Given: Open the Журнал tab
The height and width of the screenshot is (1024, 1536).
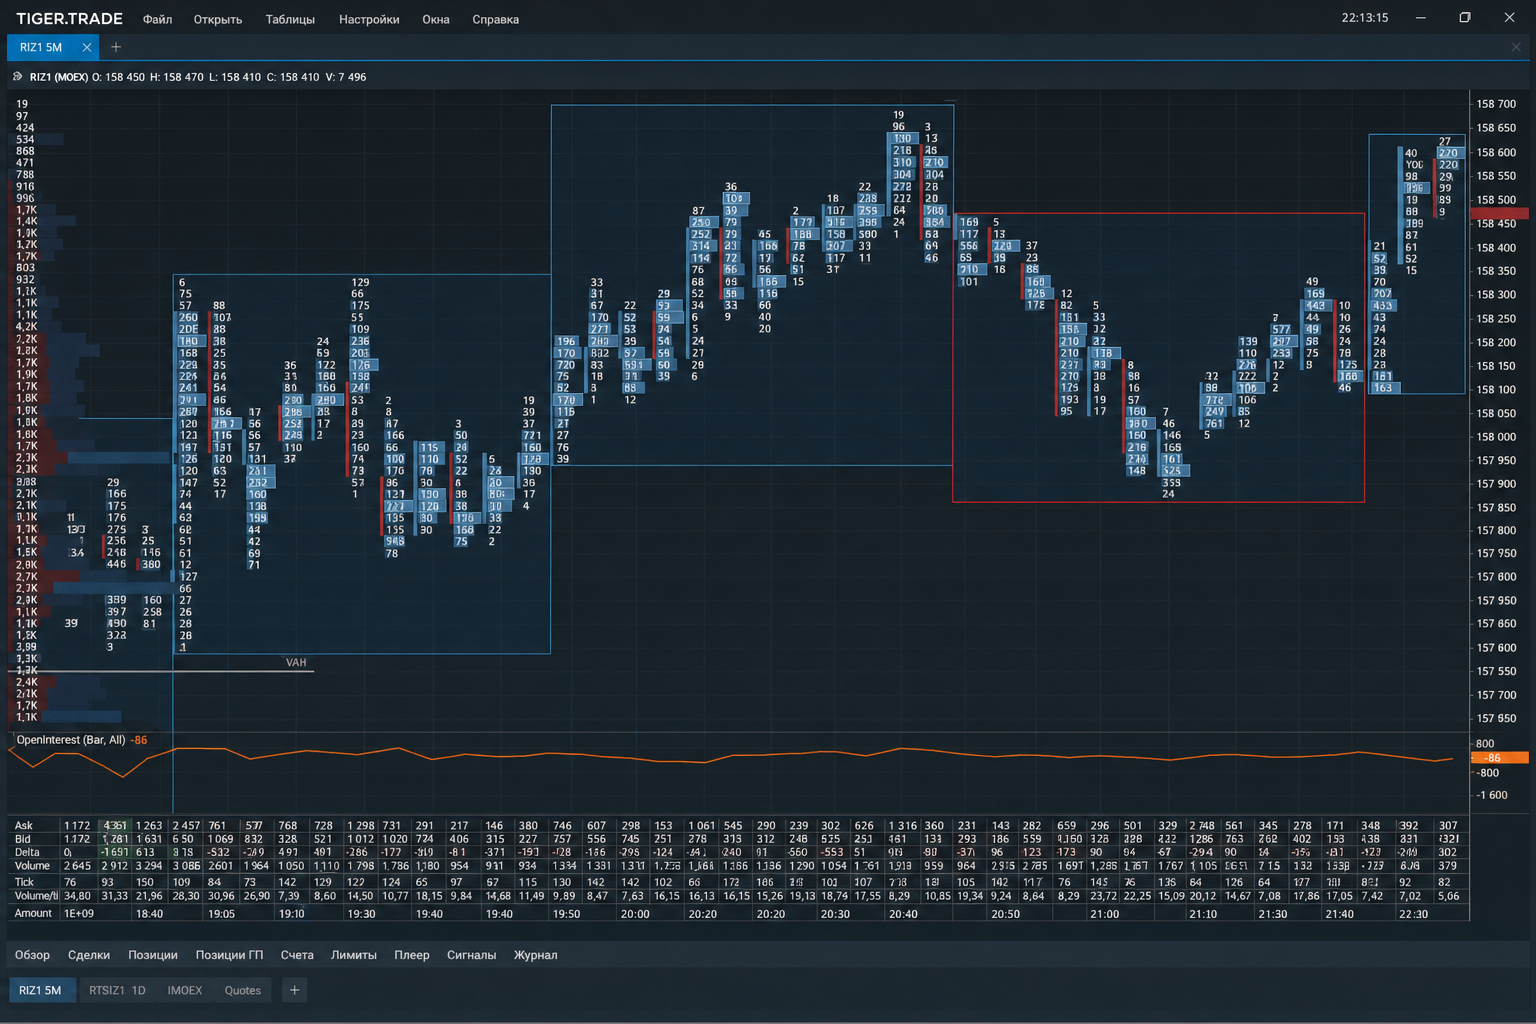Looking at the screenshot, I should (536, 955).
